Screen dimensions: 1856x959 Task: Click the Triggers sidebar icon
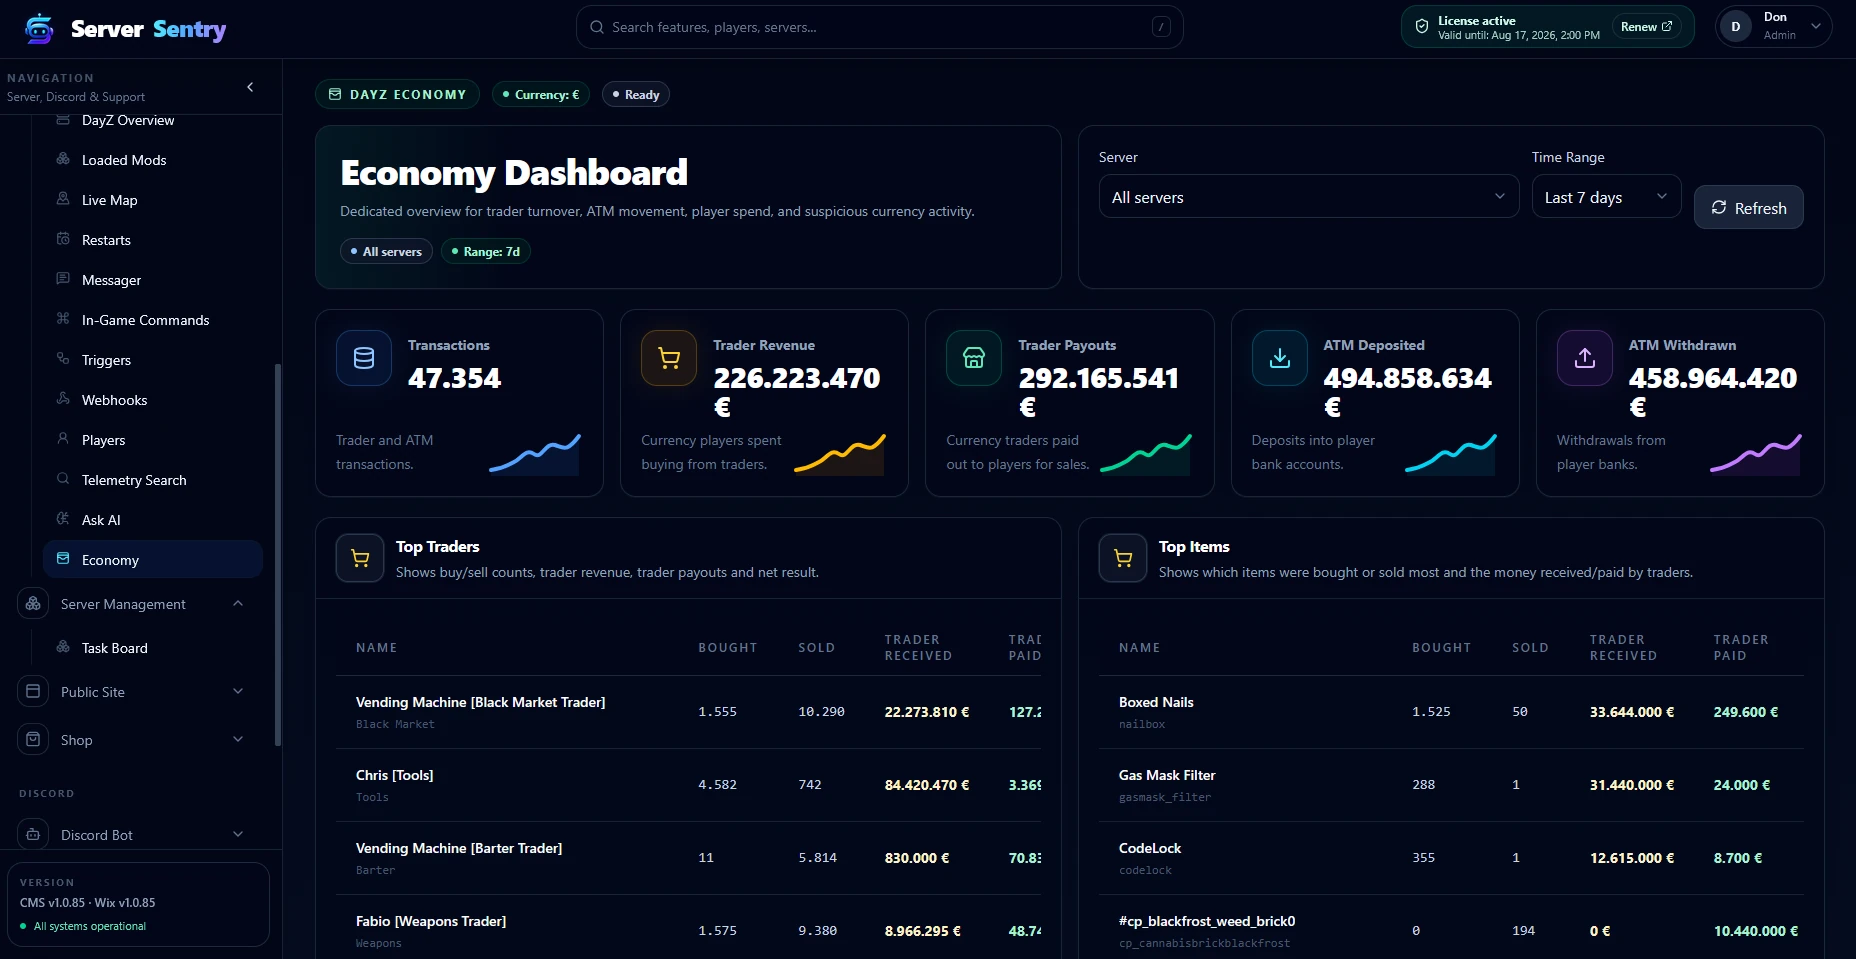pos(63,359)
